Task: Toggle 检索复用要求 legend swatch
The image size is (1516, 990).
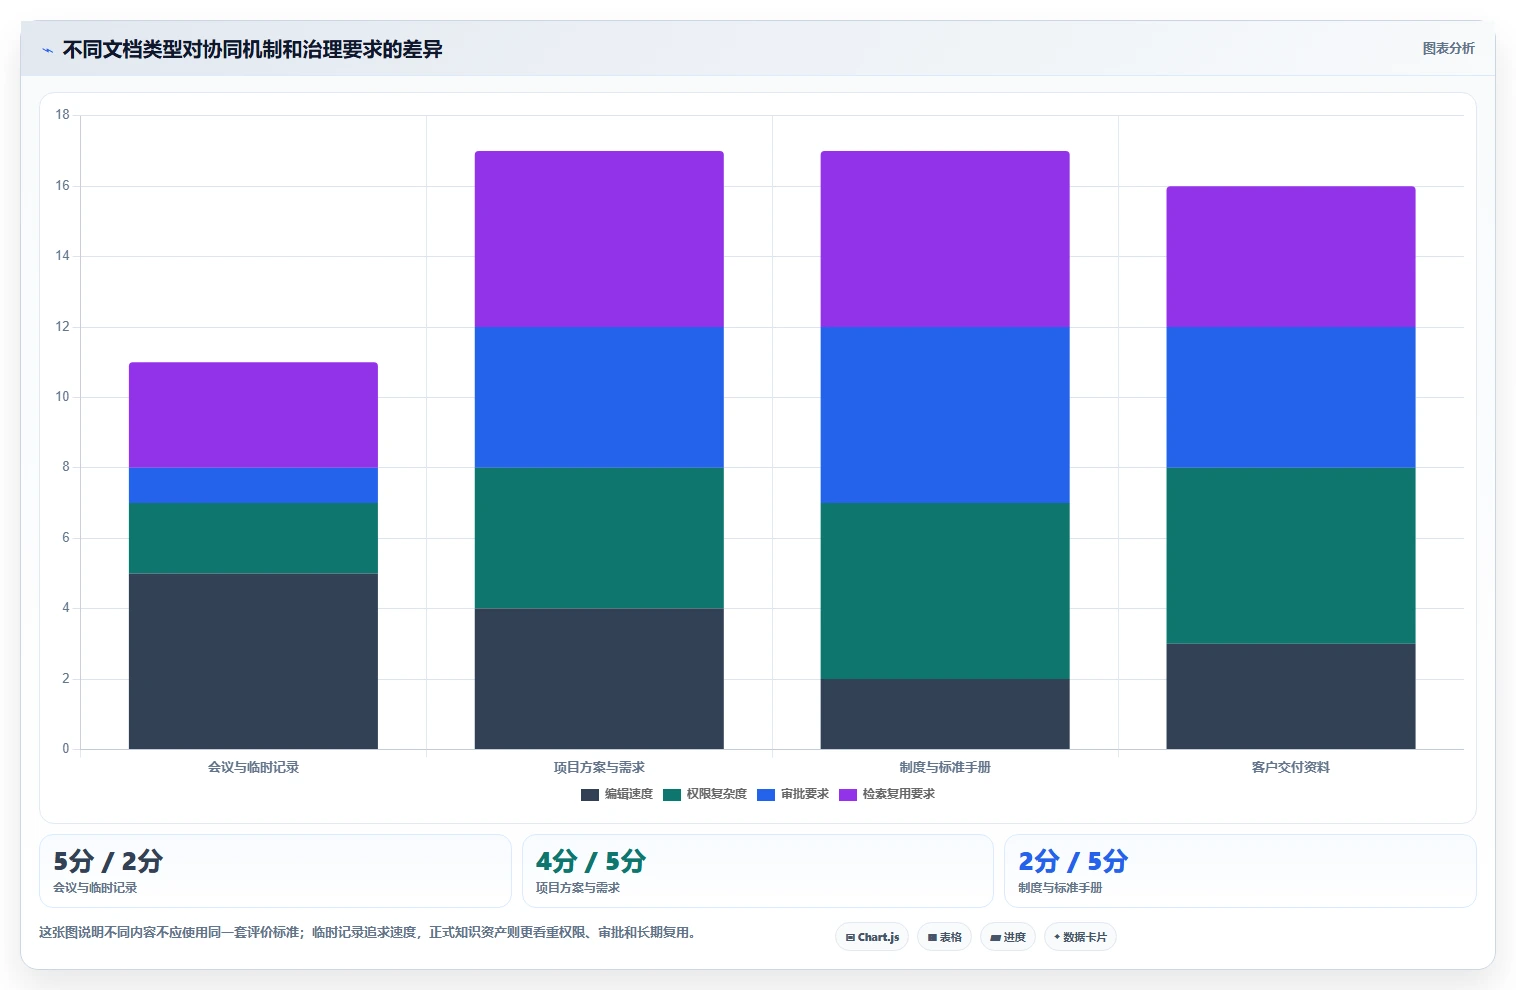Action: [848, 795]
